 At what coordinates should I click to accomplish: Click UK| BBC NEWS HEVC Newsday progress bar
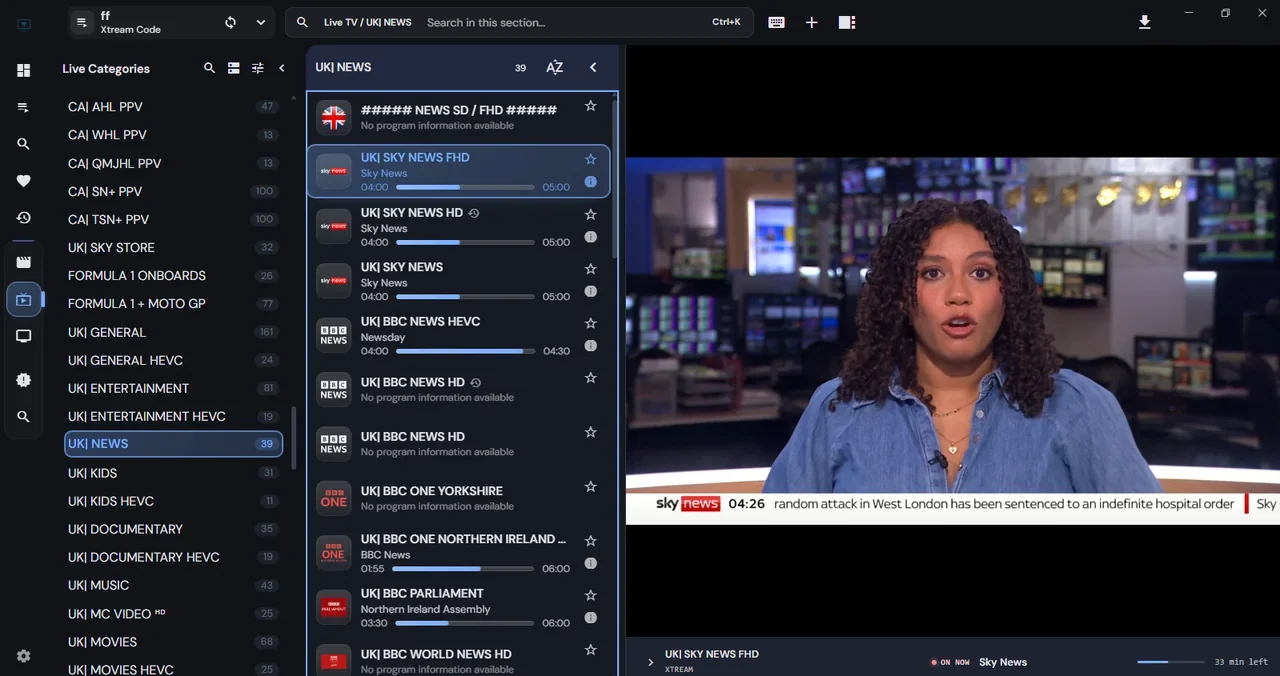pyautogui.click(x=465, y=351)
